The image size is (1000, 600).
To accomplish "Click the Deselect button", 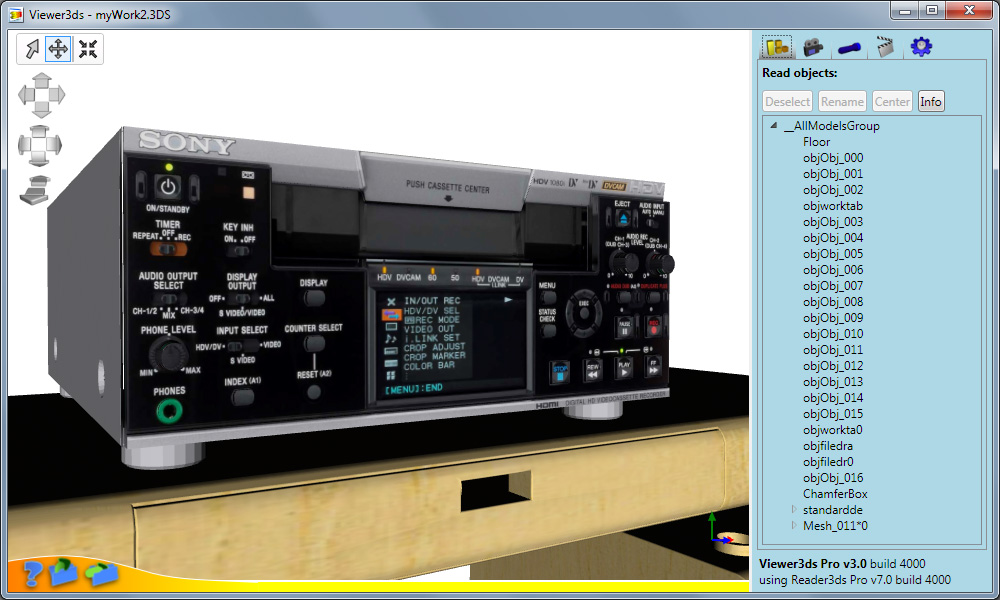I will click(x=788, y=101).
